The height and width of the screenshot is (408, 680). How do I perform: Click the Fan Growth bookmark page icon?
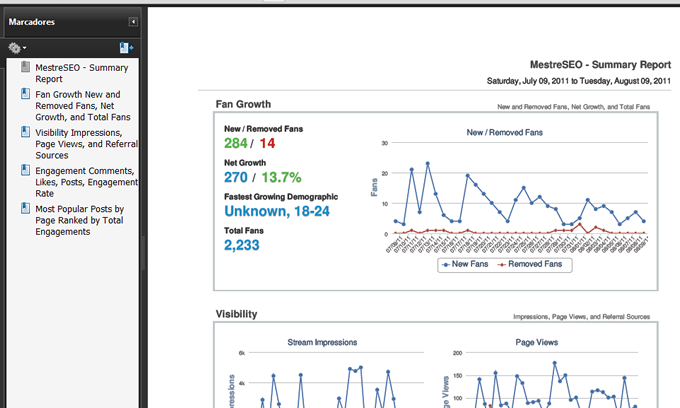25,94
